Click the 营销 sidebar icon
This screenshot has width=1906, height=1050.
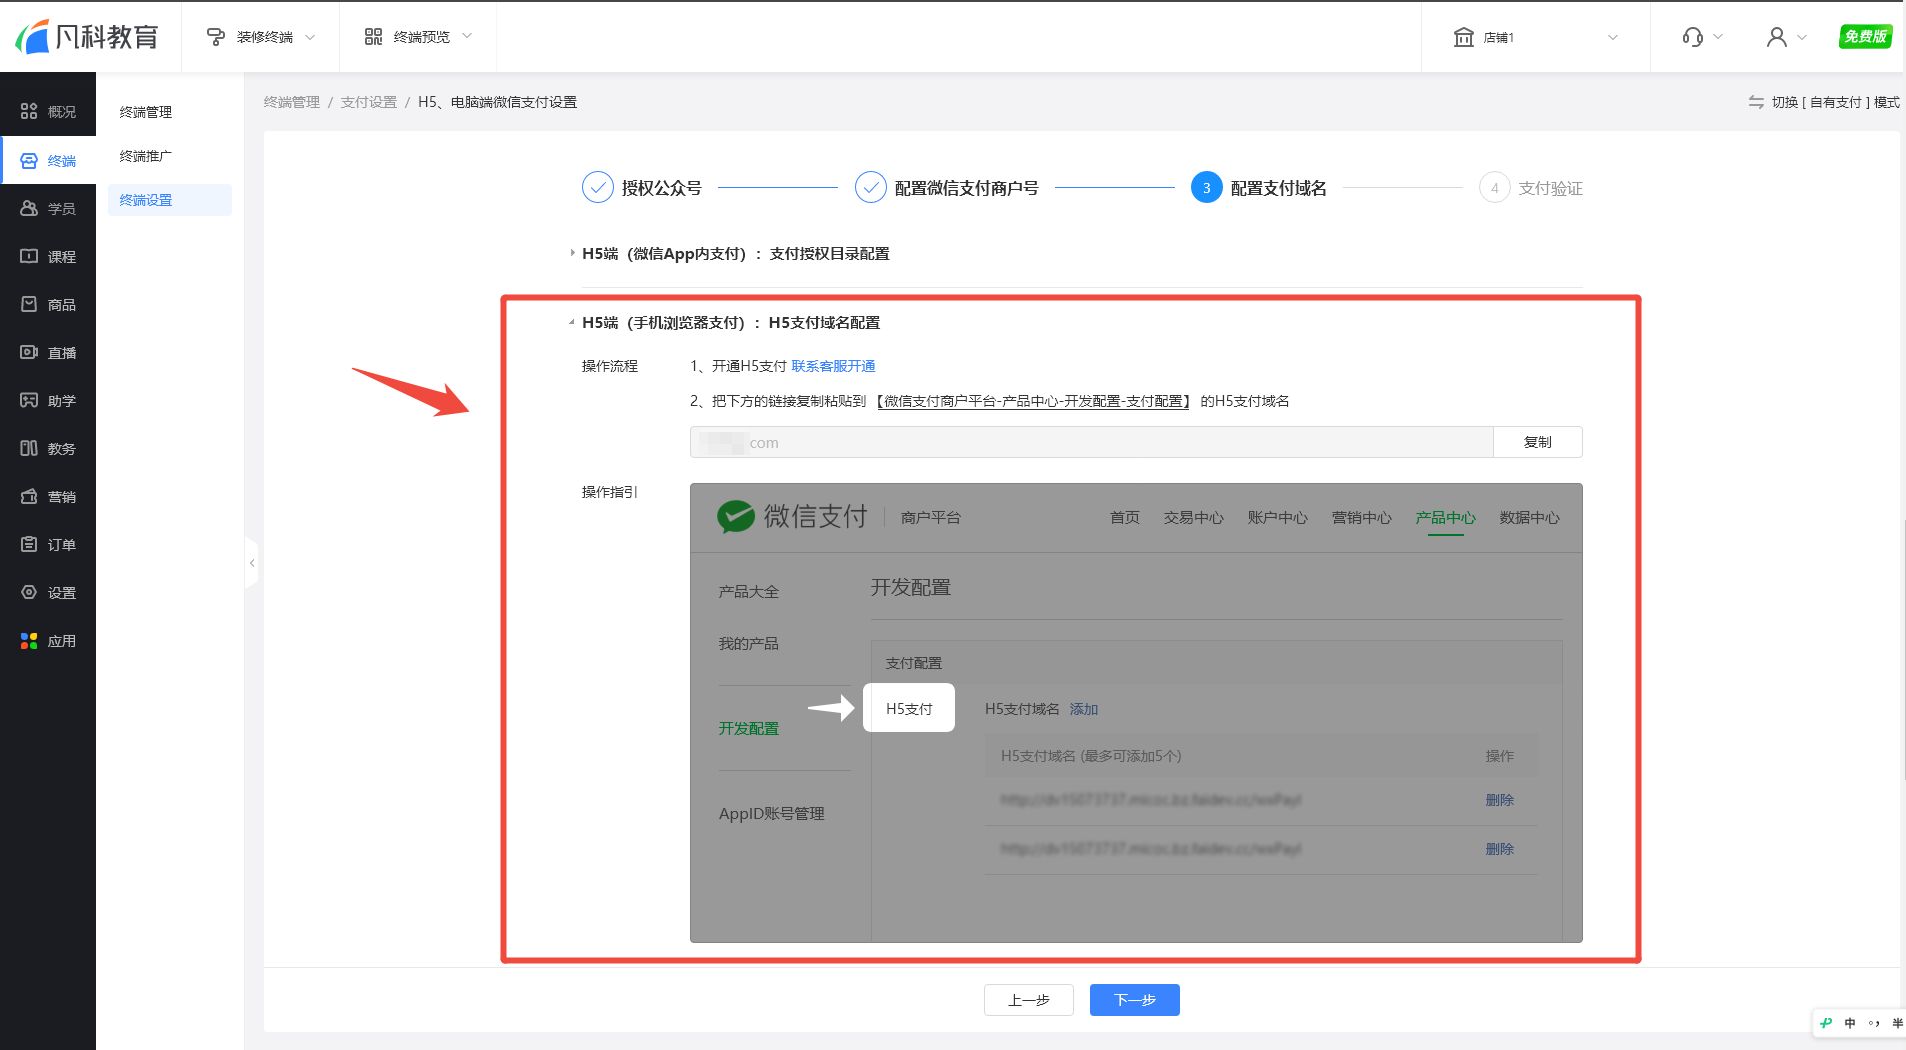click(29, 496)
